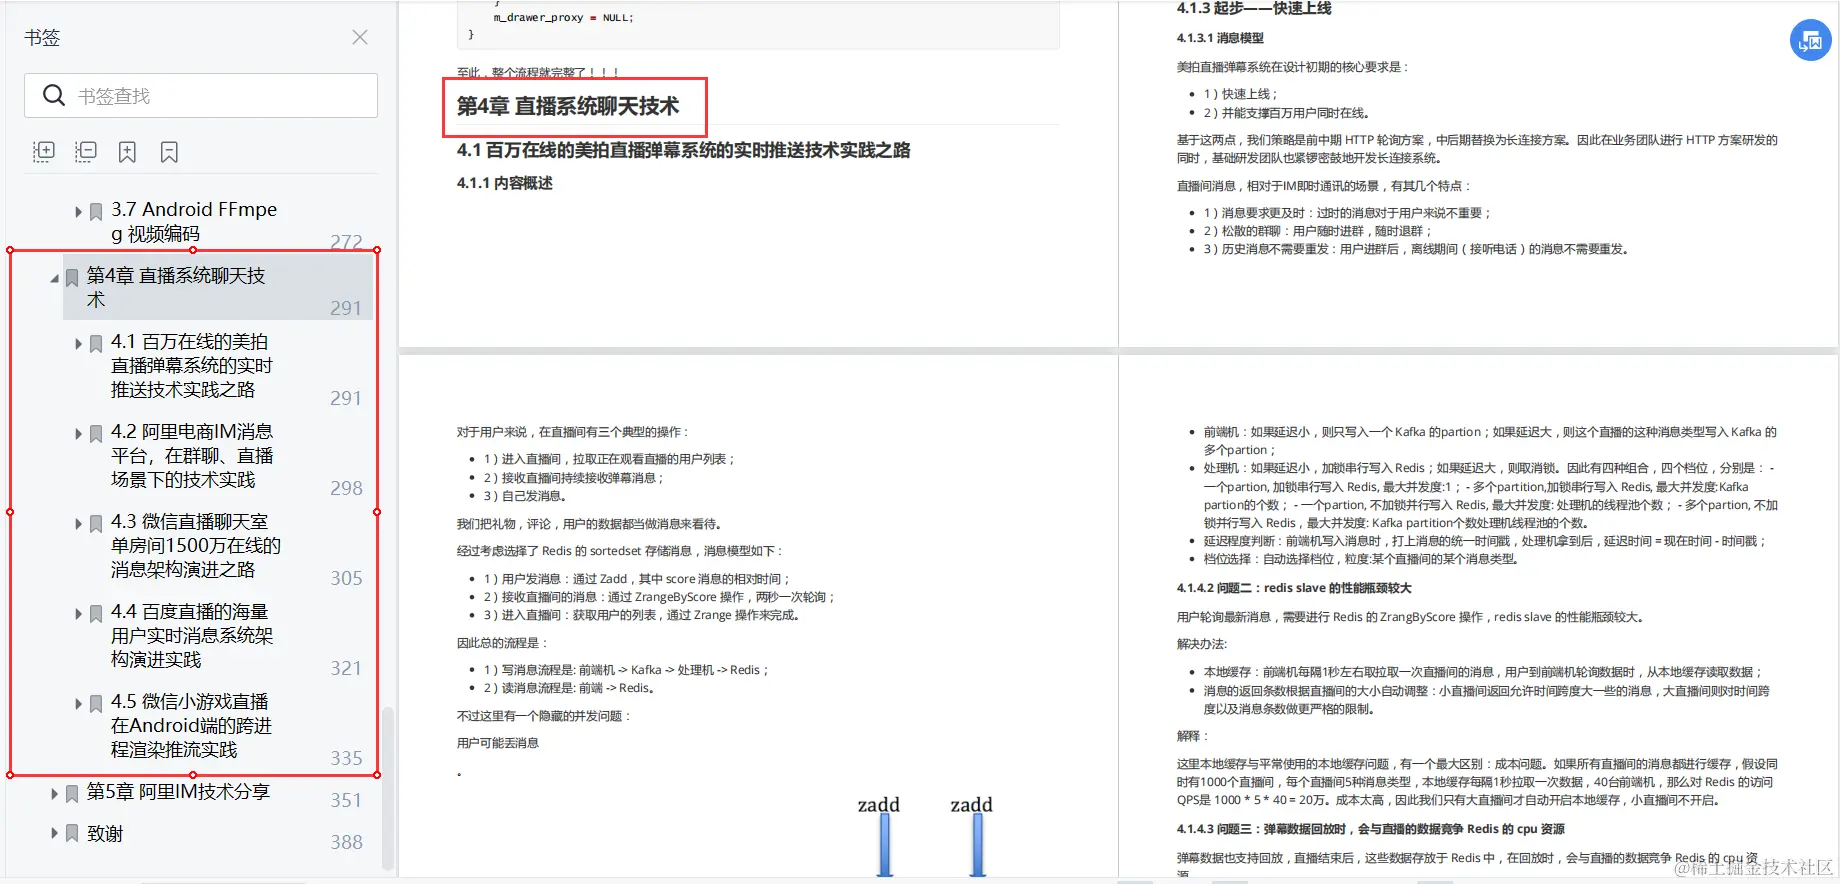Open bookmark 4.2 阿里电商IM消息平台
The height and width of the screenshot is (884, 1840).
coord(192,455)
